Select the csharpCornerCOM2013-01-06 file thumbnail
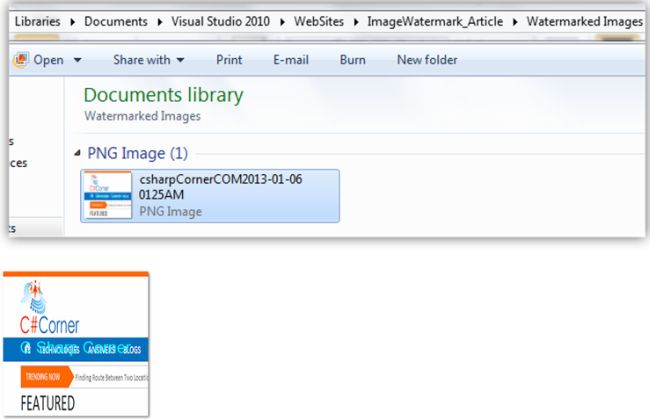This screenshot has height=420, width=650. coord(108,195)
